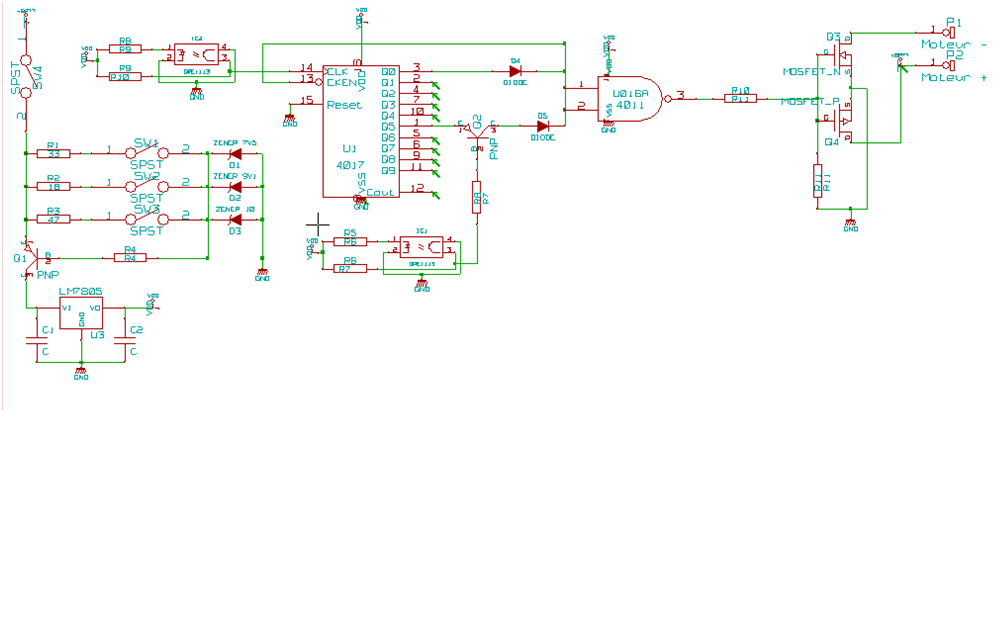Select the SW3 SPST switch

click(147, 219)
